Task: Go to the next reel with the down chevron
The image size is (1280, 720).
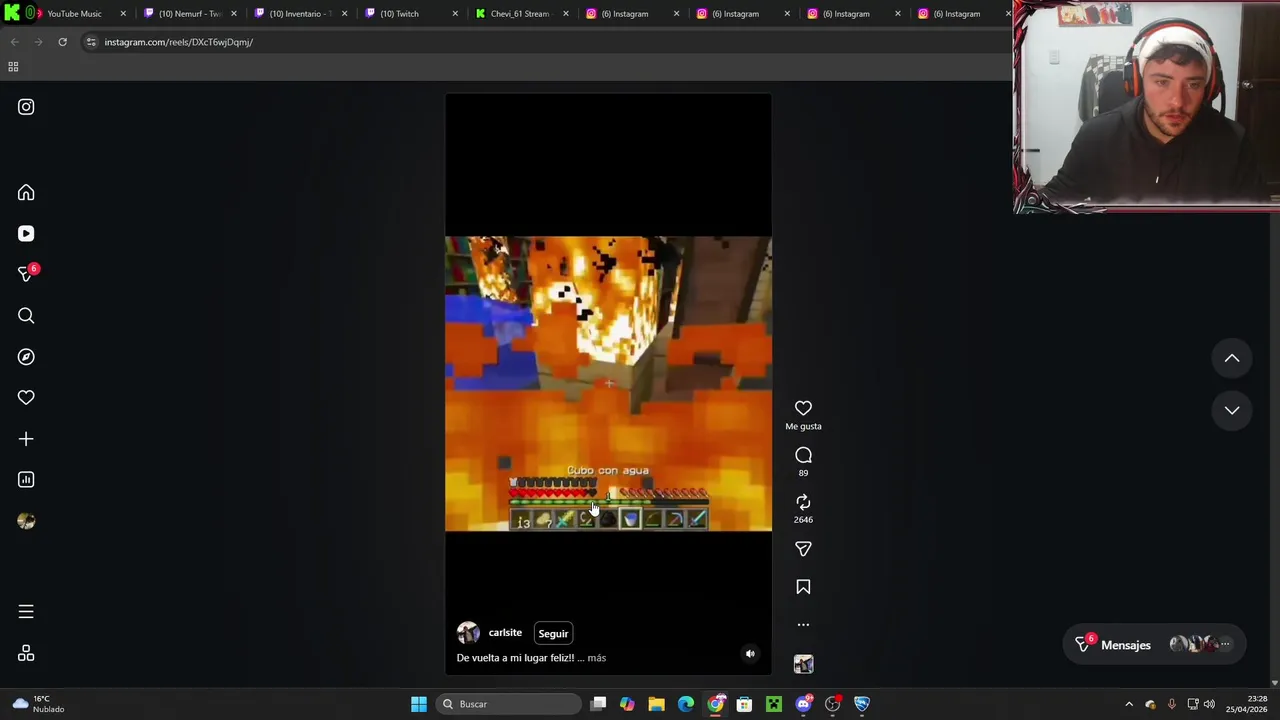Action: pos(1232,410)
